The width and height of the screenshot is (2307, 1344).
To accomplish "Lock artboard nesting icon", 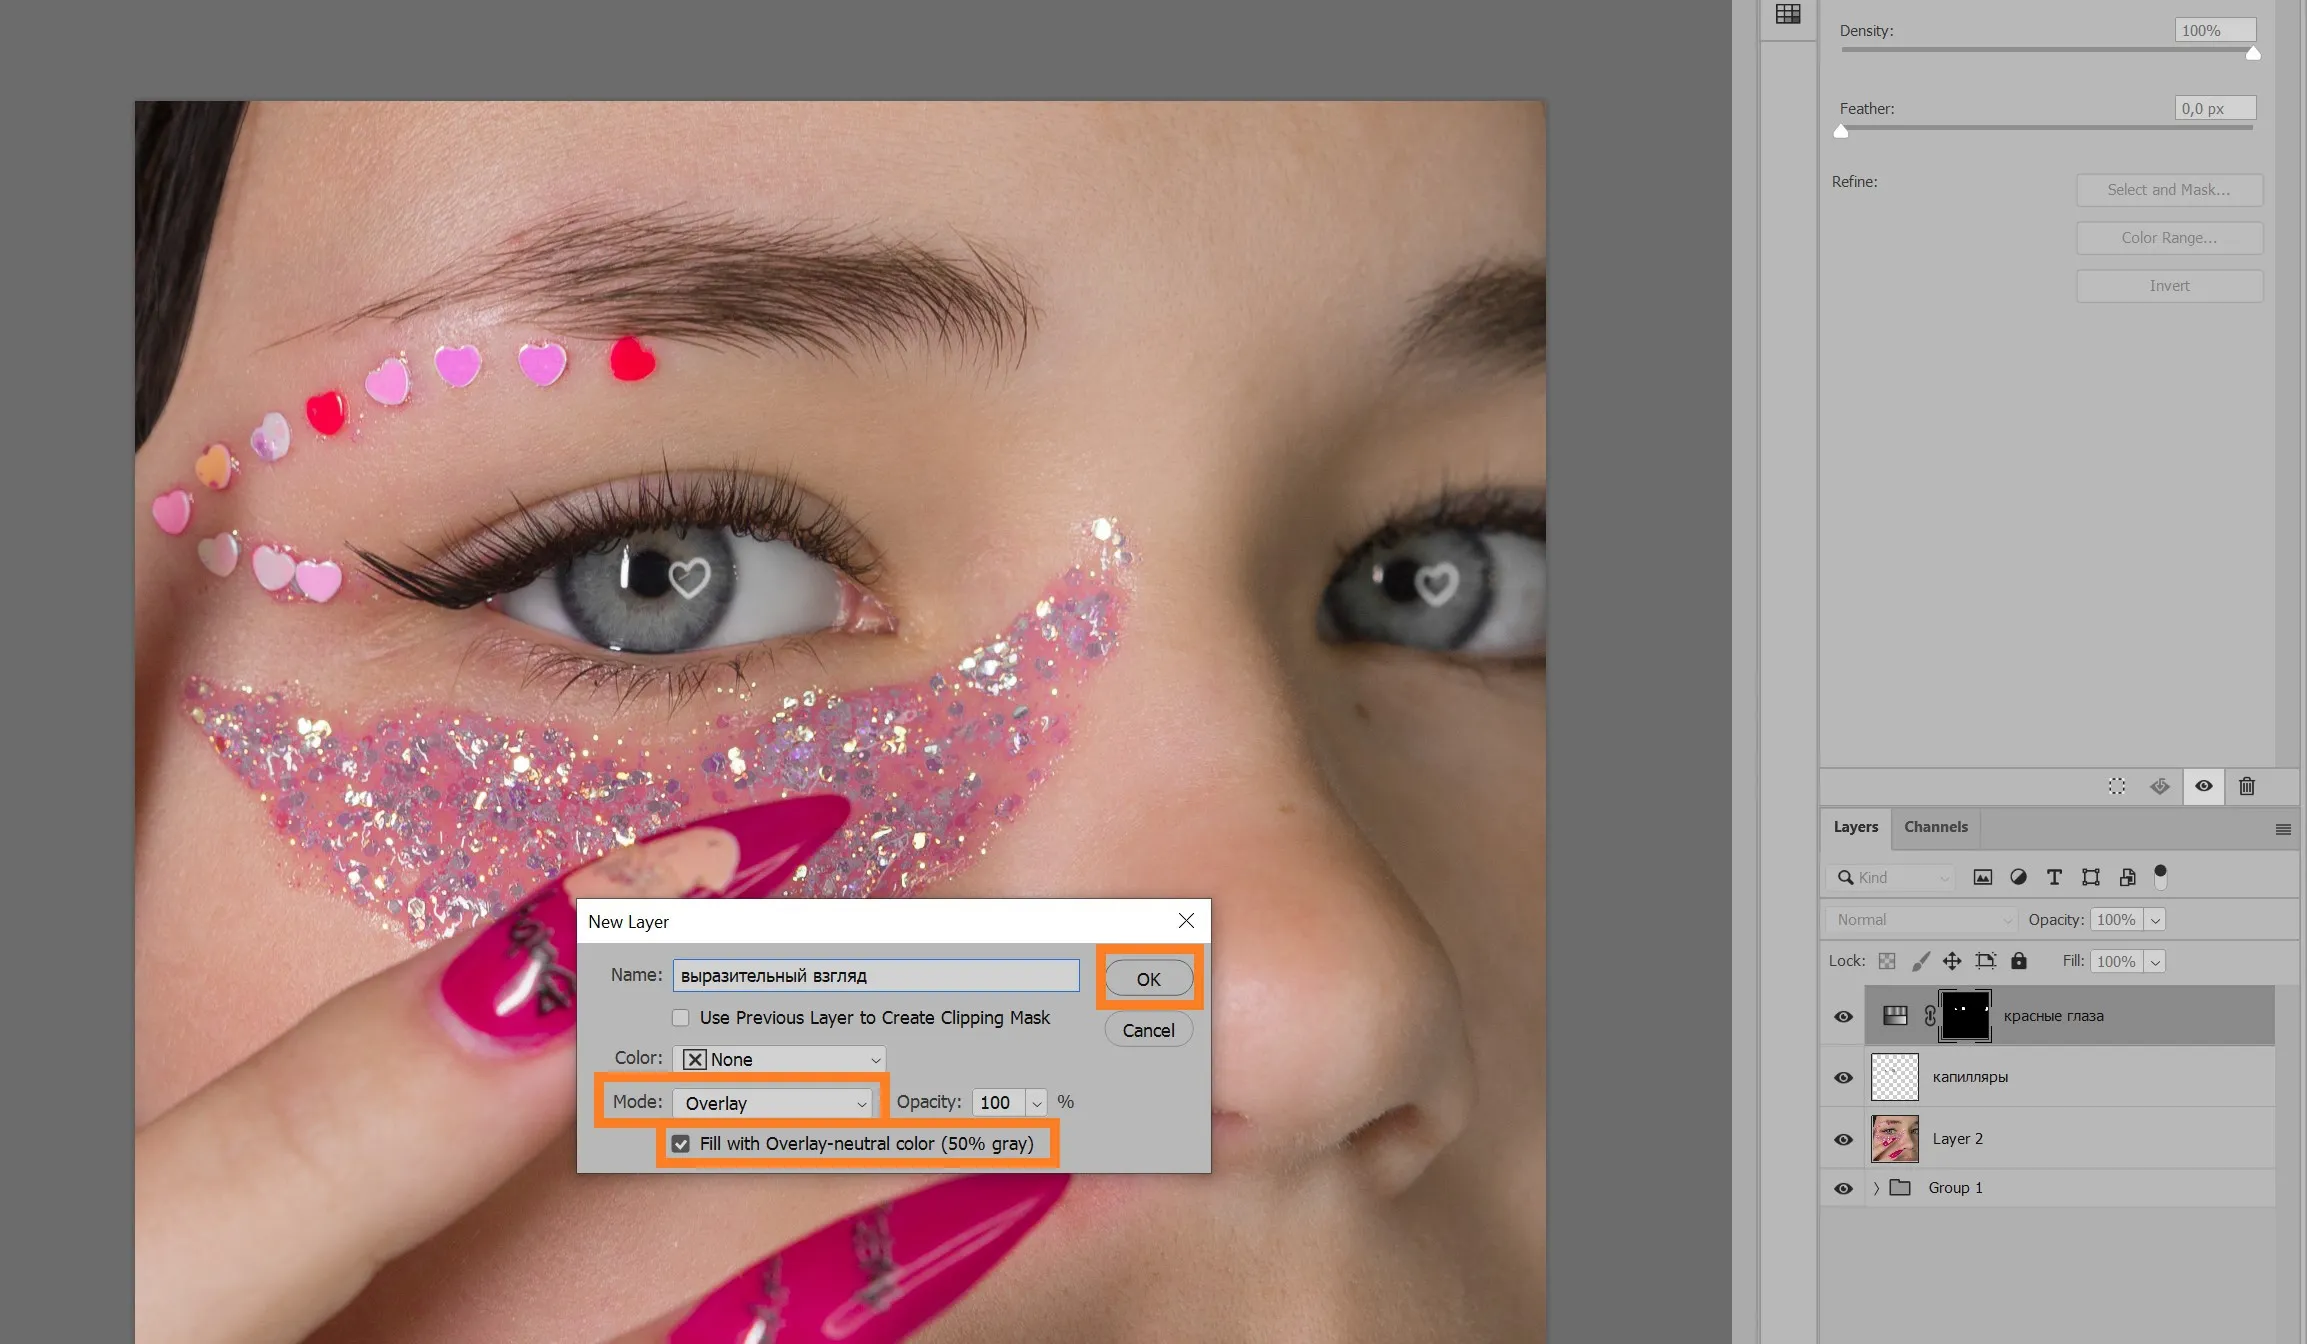I will 1986,961.
